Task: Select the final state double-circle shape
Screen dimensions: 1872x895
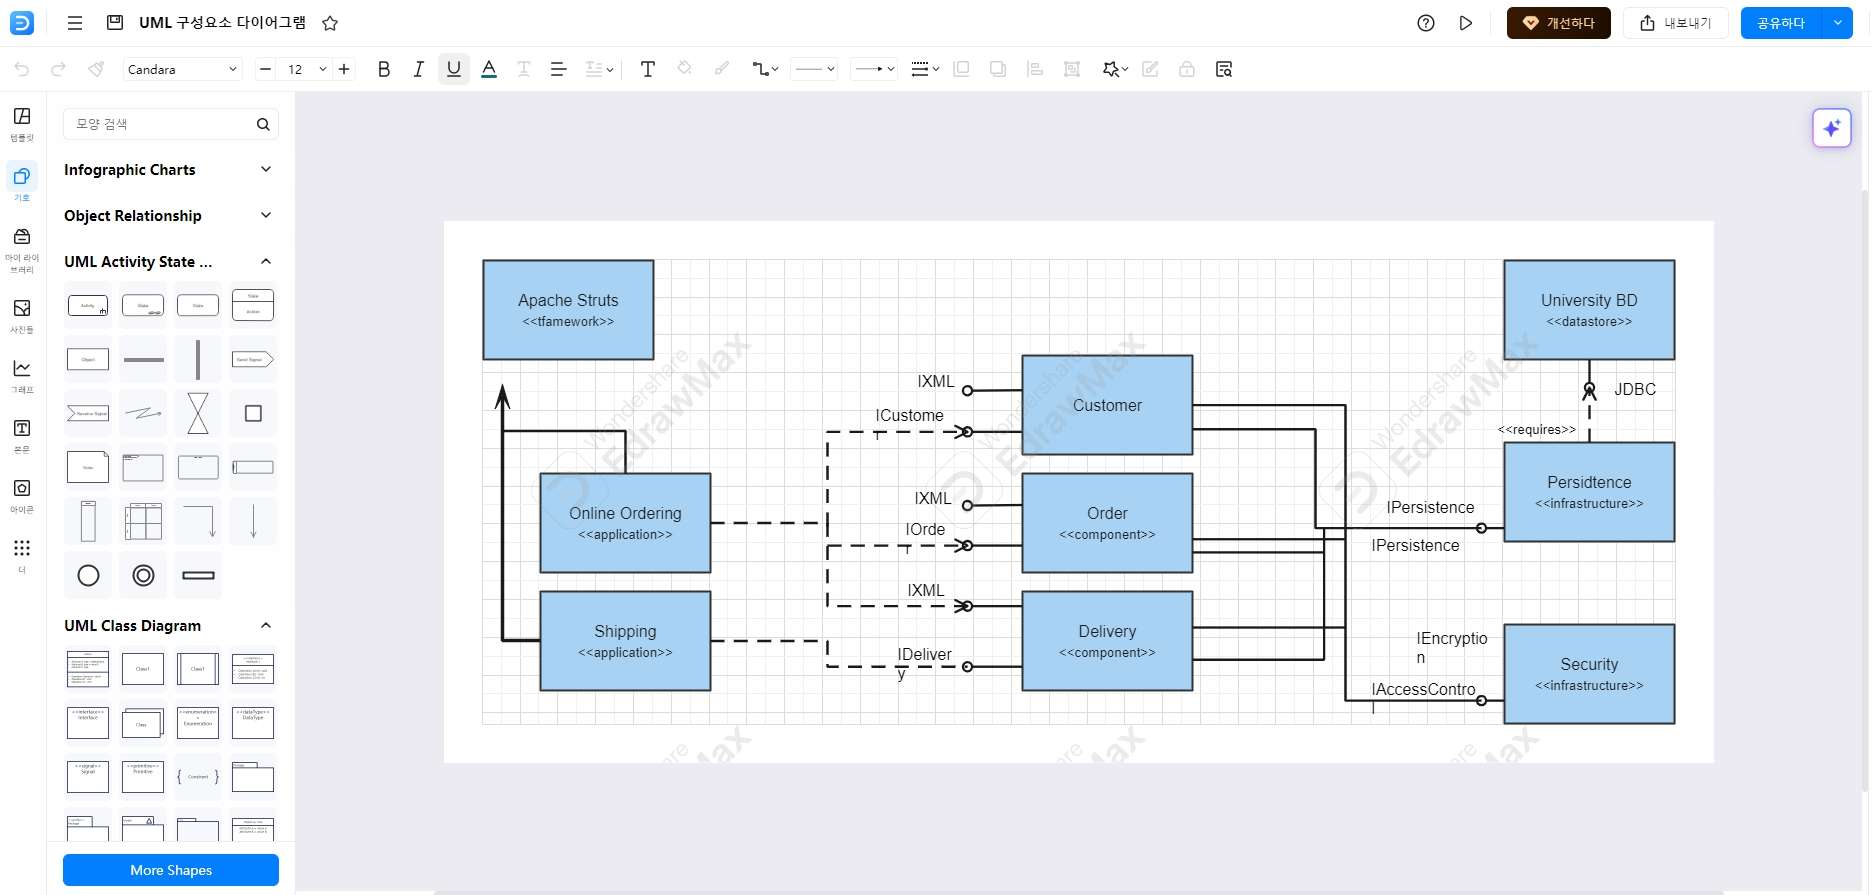Action: (x=143, y=575)
